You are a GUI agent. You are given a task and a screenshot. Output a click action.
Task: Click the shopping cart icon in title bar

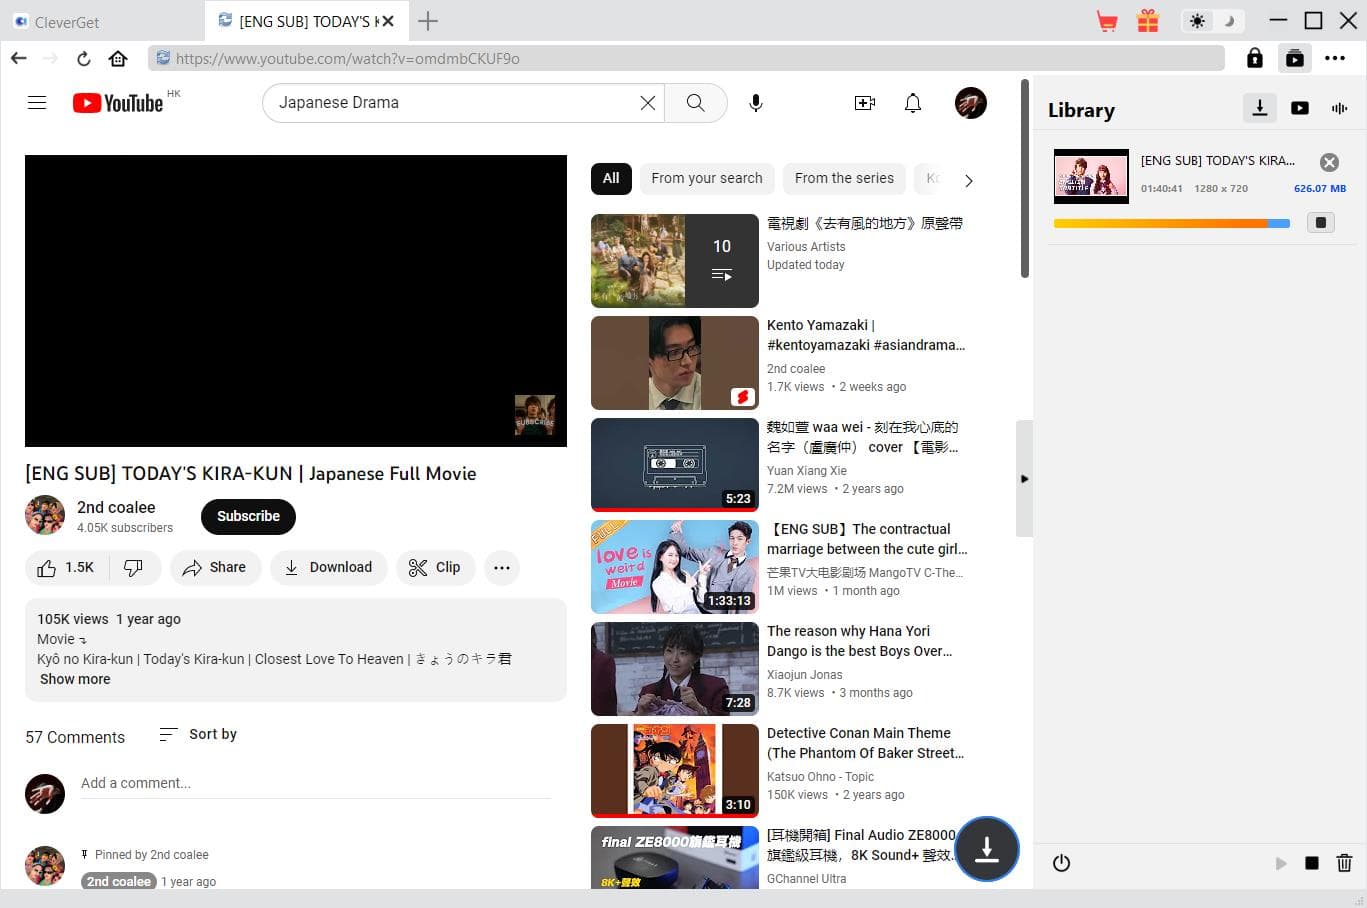[1107, 21]
